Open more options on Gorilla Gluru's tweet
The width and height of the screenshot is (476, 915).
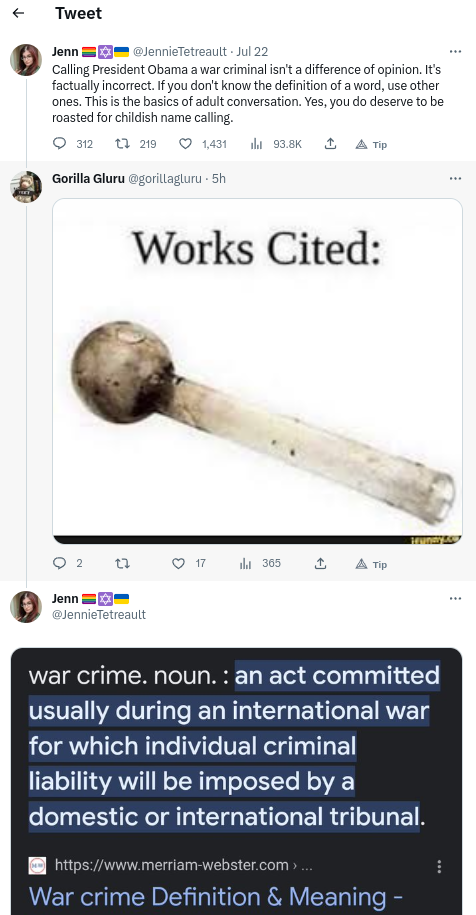456,179
